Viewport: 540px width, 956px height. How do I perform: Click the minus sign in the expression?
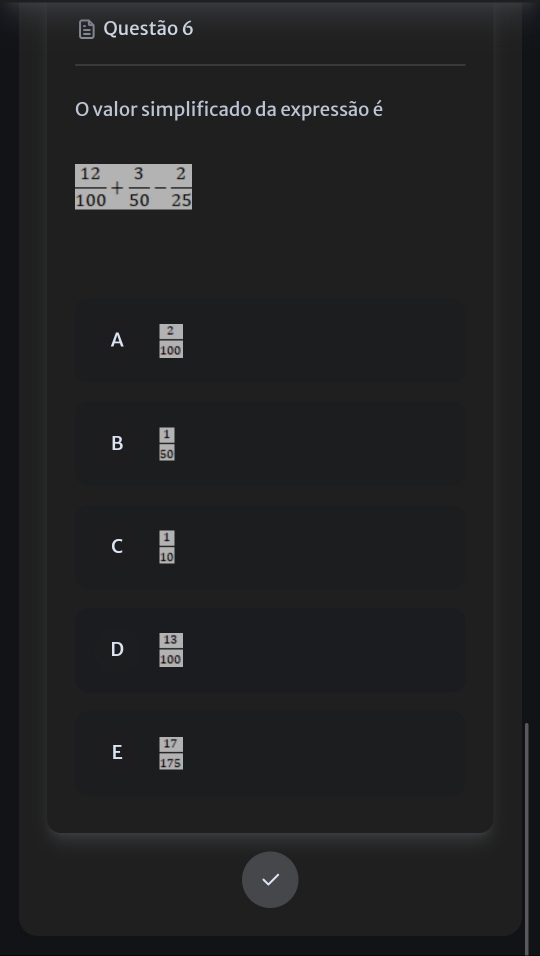pos(160,187)
